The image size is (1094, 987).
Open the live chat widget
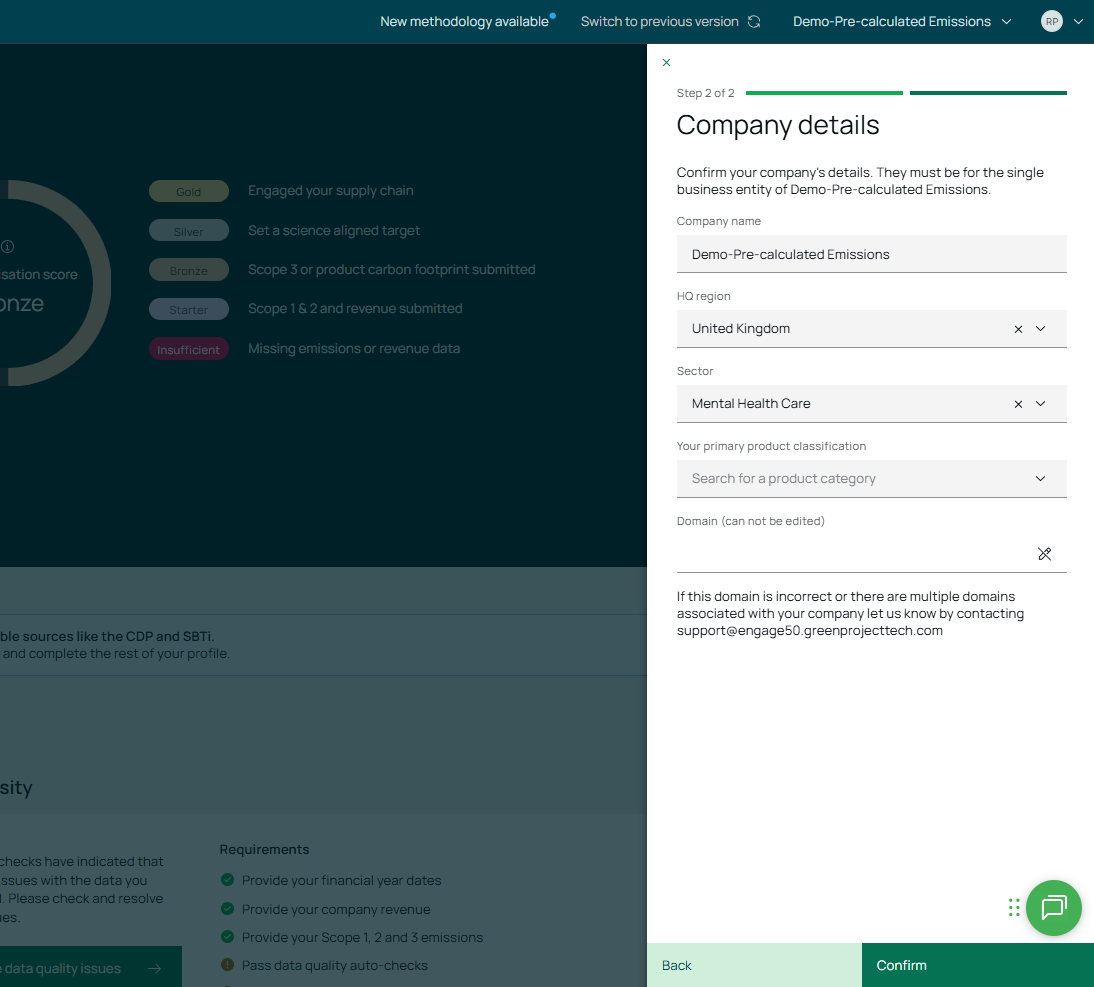(x=1053, y=907)
